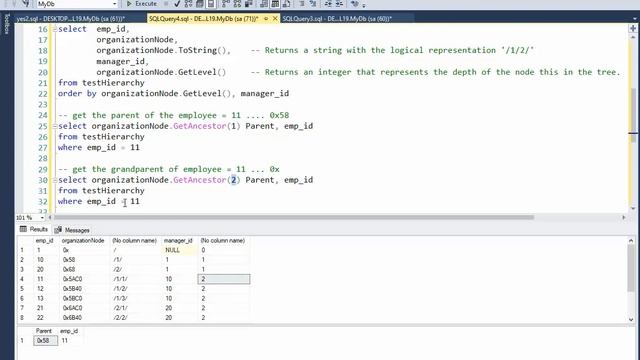This screenshot has height=360, width=640.
Task: Collapse the select block at line 25
Action: tap(54, 126)
